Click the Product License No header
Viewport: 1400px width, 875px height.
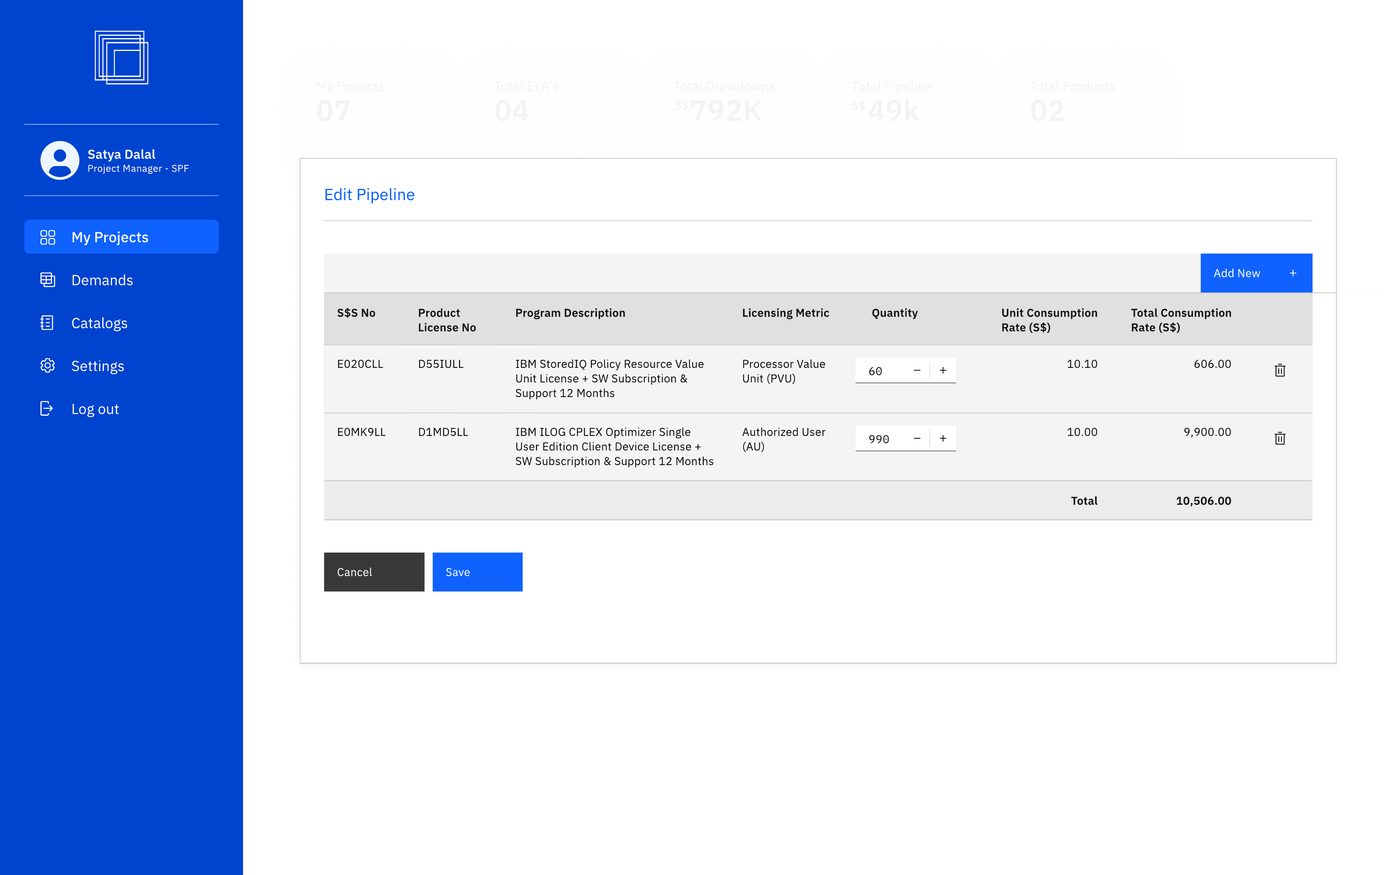coord(447,320)
